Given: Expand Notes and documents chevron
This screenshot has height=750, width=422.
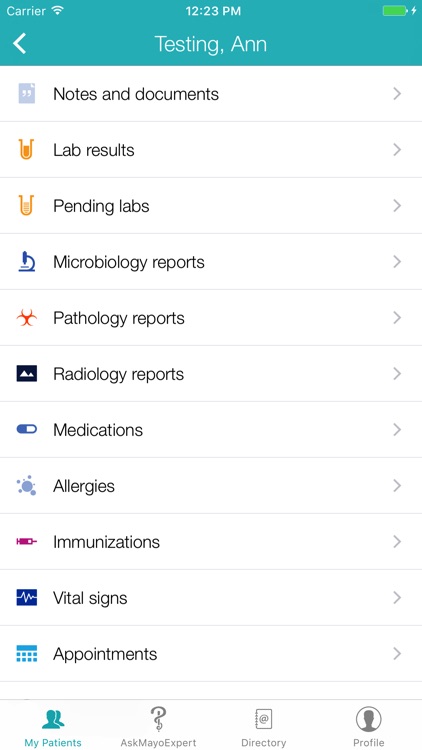Looking at the screenshot, I should 397,94.
